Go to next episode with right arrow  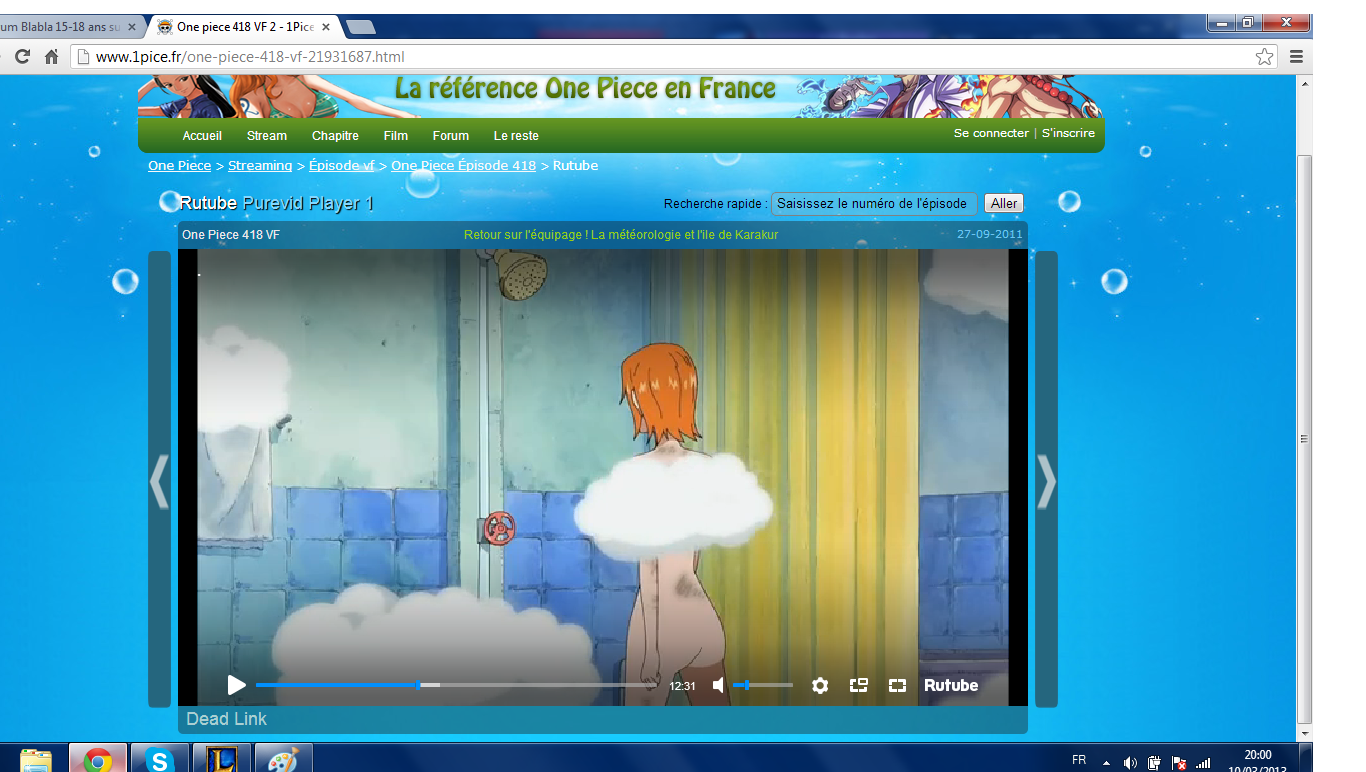[x=1046, y=479]
